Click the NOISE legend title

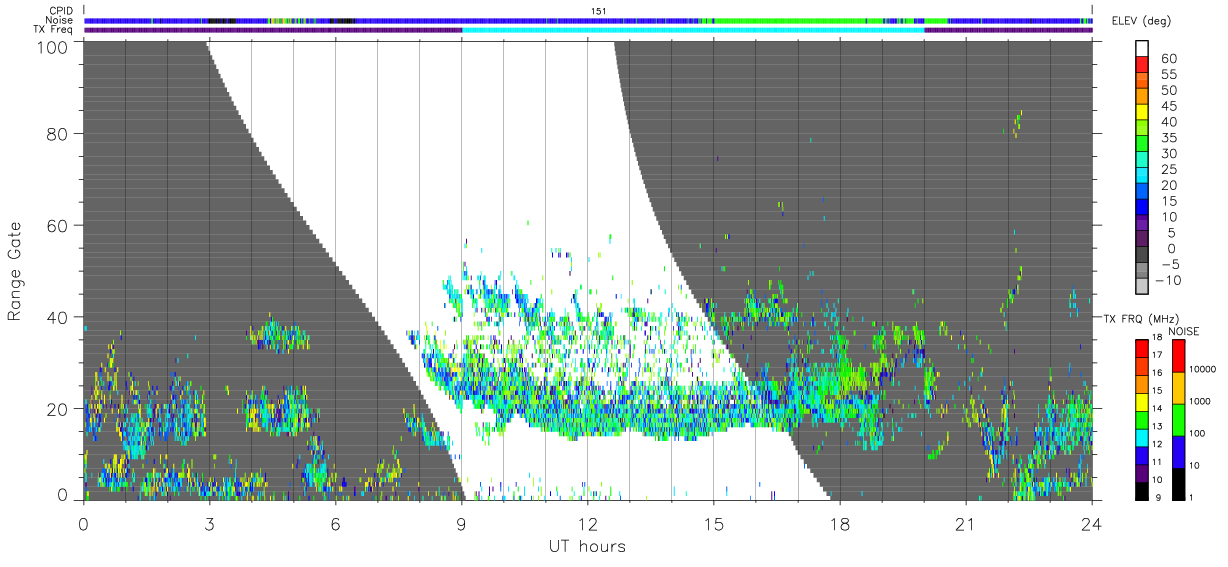[1184, 331]
